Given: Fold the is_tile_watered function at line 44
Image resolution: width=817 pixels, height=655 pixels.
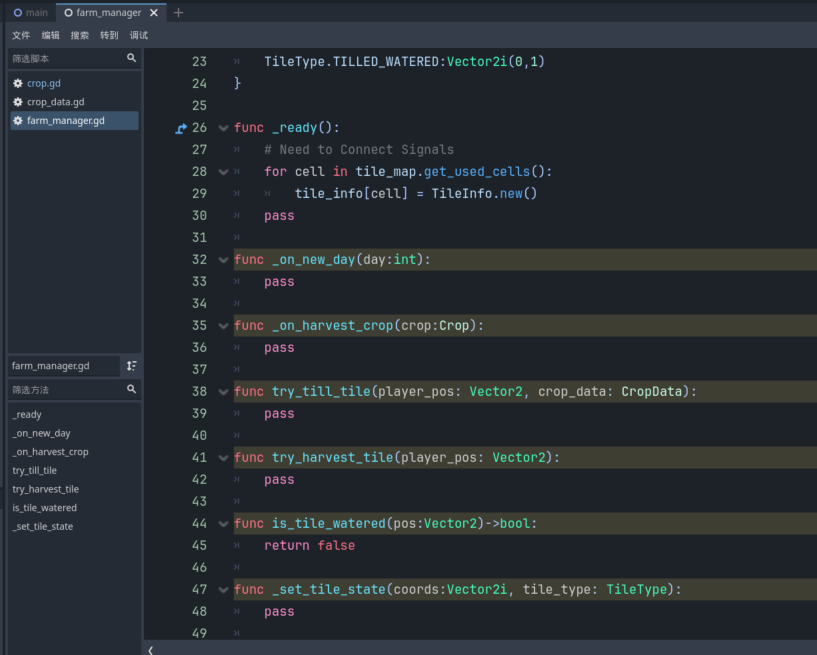Looking at the screenshot, I should click(223, 524).
